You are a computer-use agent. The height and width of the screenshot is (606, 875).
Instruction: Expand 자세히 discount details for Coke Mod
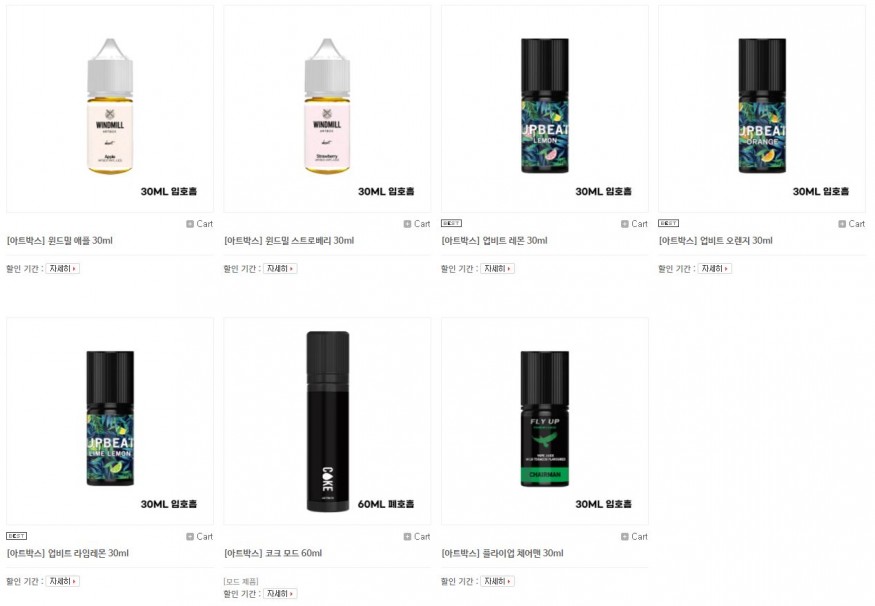point(280,593)
